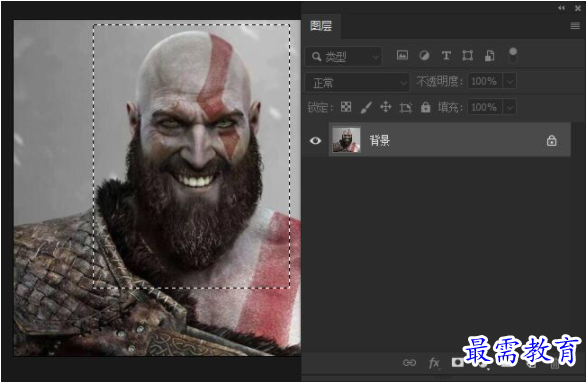Viewport: 587px width, 382px height.
Task: Filter for pixel layers icon
Action: 402,55
